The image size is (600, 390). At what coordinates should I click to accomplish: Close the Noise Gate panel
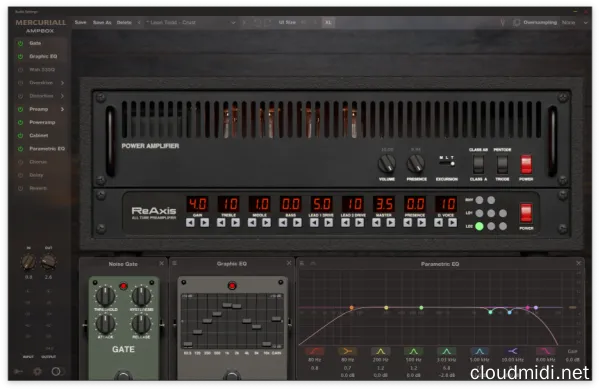(x=161, y=263)
